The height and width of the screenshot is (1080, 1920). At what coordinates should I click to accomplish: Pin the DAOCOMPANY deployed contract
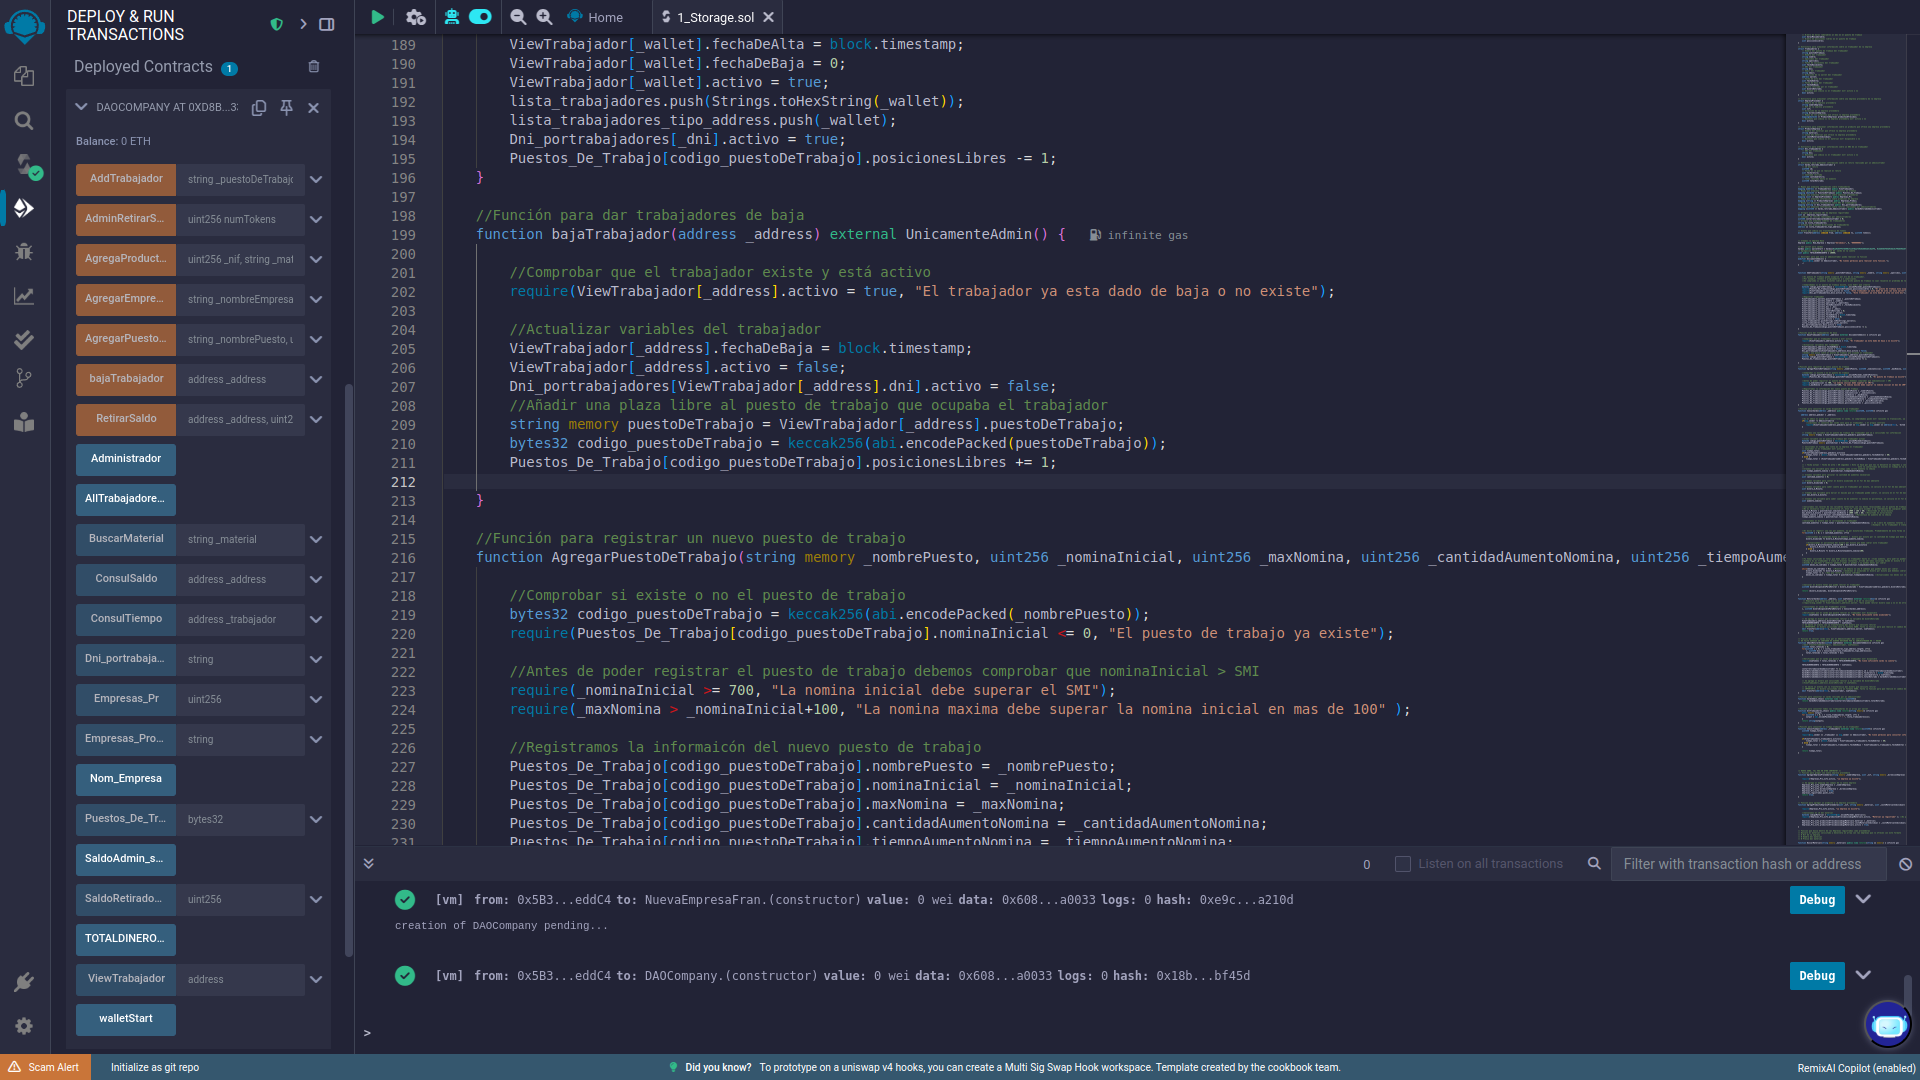tap(287, 107)
